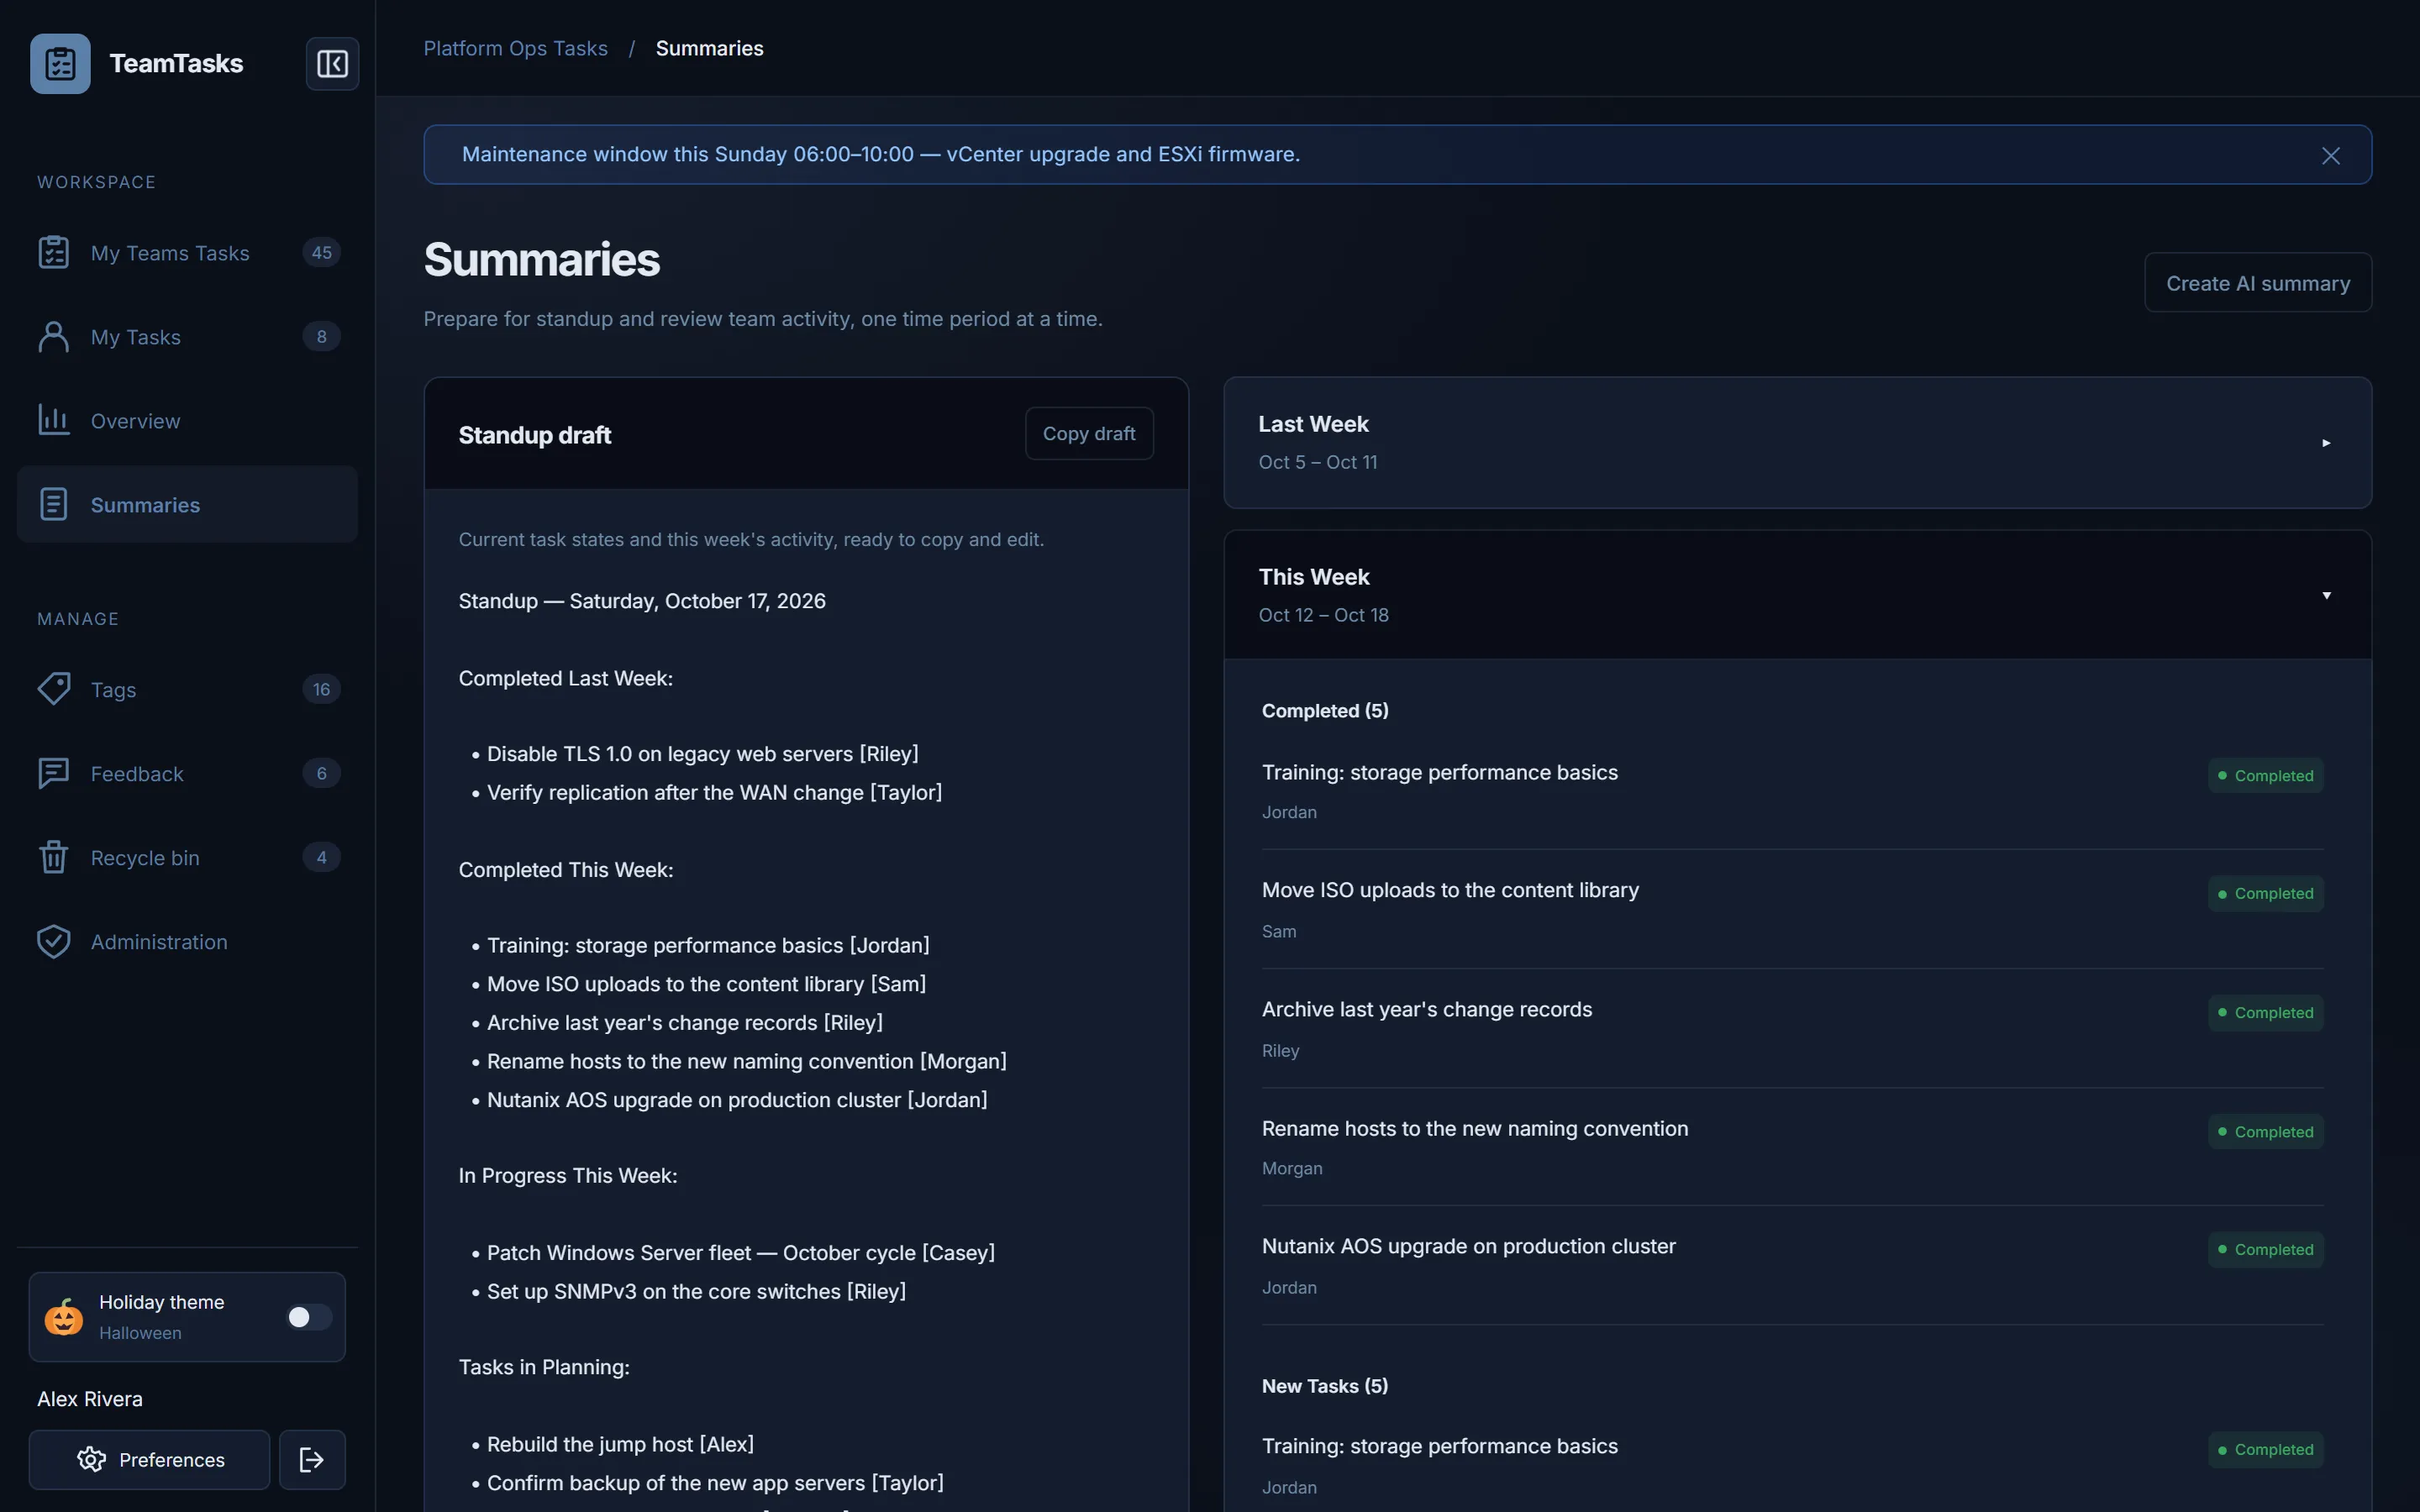Expand the Last Week section arrow
This screenshot has width=2420, height=1512.
click(x=2326, y=442)
